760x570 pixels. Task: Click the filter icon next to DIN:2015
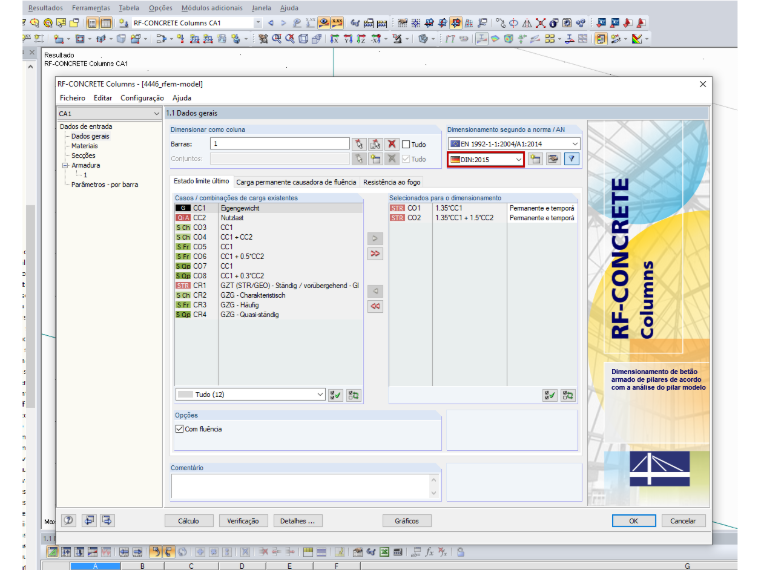572,159
